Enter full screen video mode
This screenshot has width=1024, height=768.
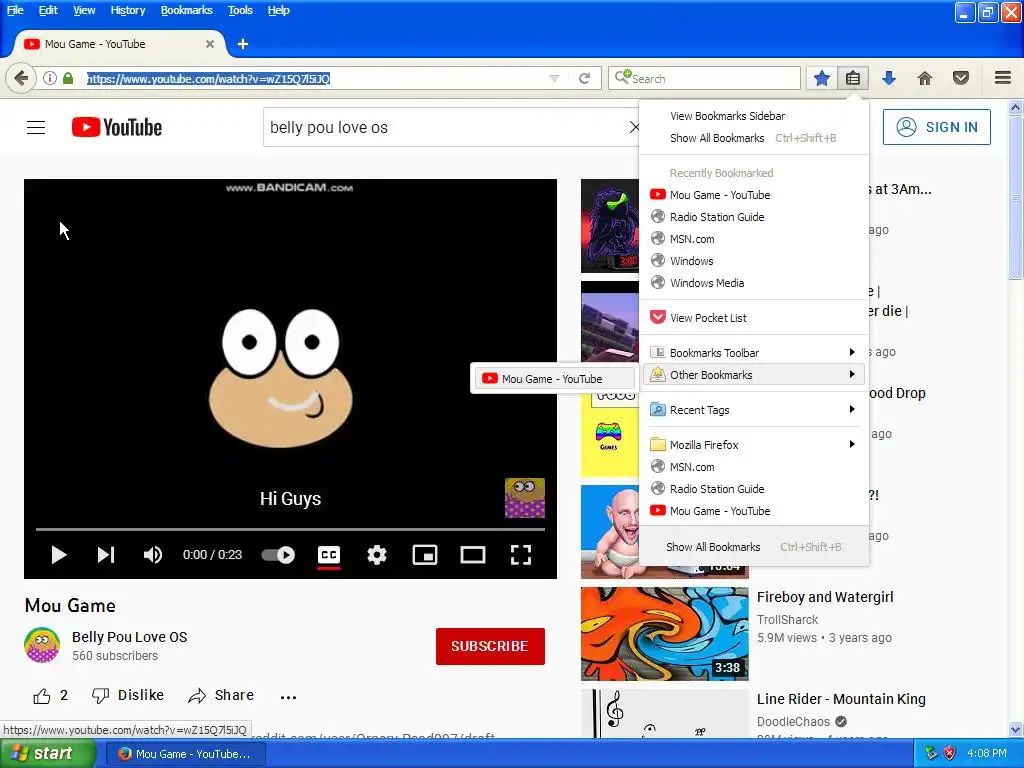[x=520, y=555]
